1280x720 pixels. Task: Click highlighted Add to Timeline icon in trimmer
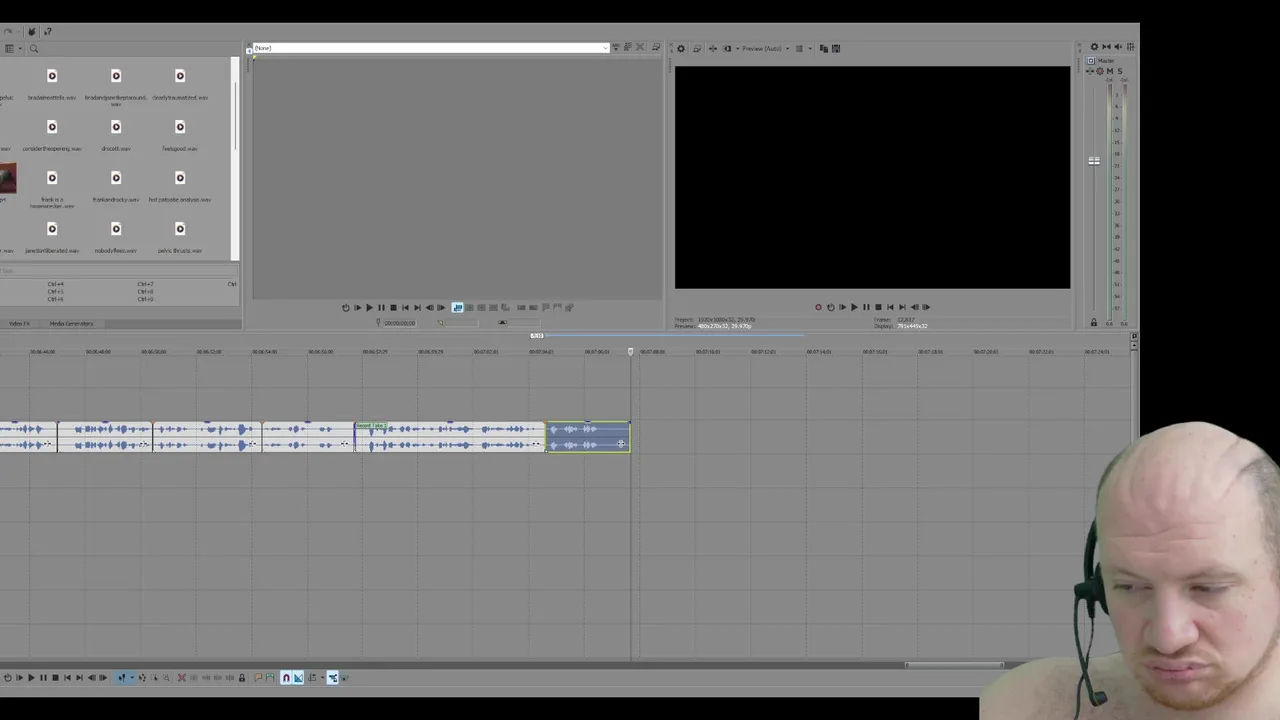[x=457, y=308]
